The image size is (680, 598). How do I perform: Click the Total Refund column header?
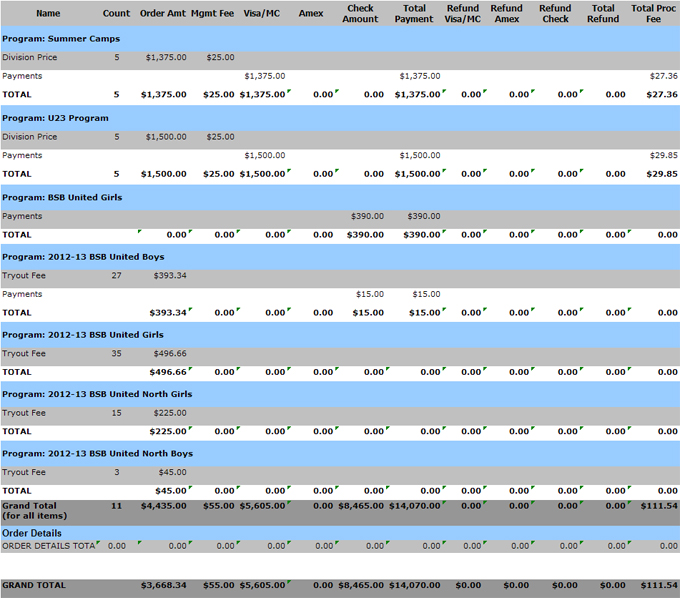pos(603,13)
